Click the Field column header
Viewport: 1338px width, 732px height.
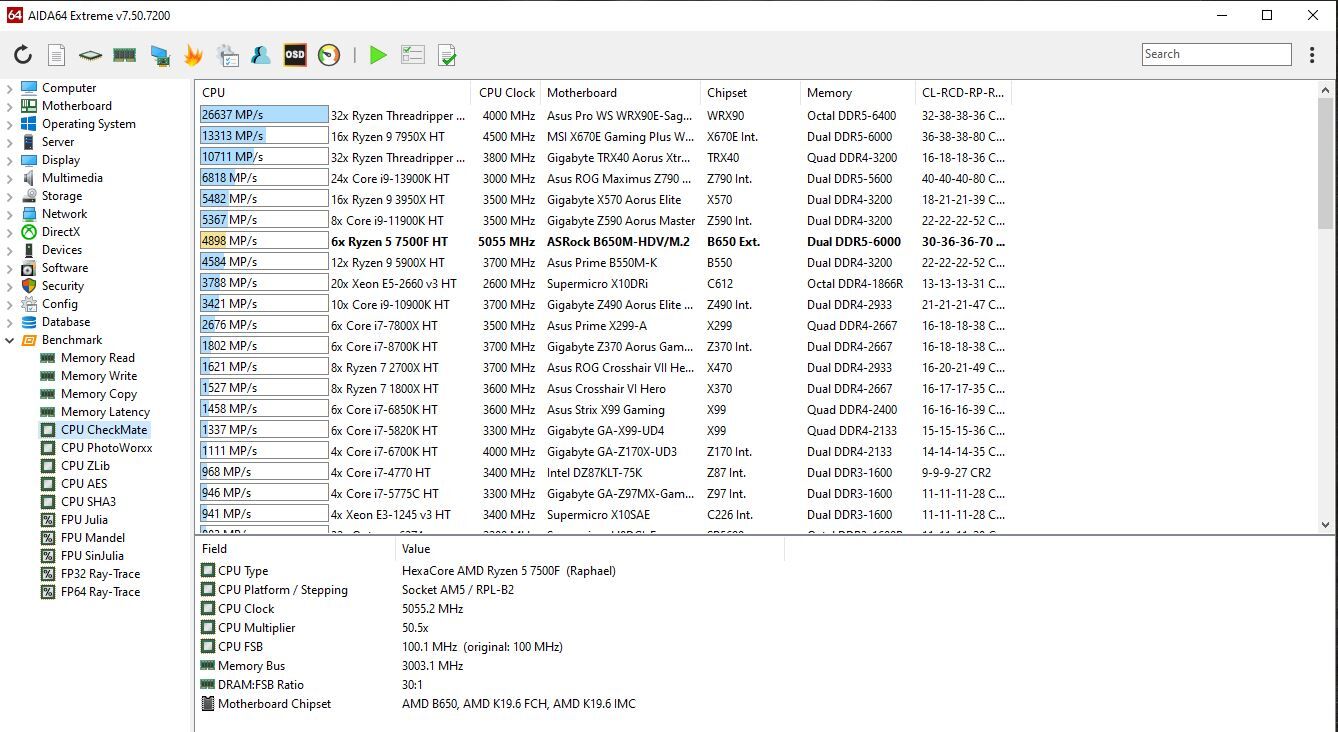[295, 549]
